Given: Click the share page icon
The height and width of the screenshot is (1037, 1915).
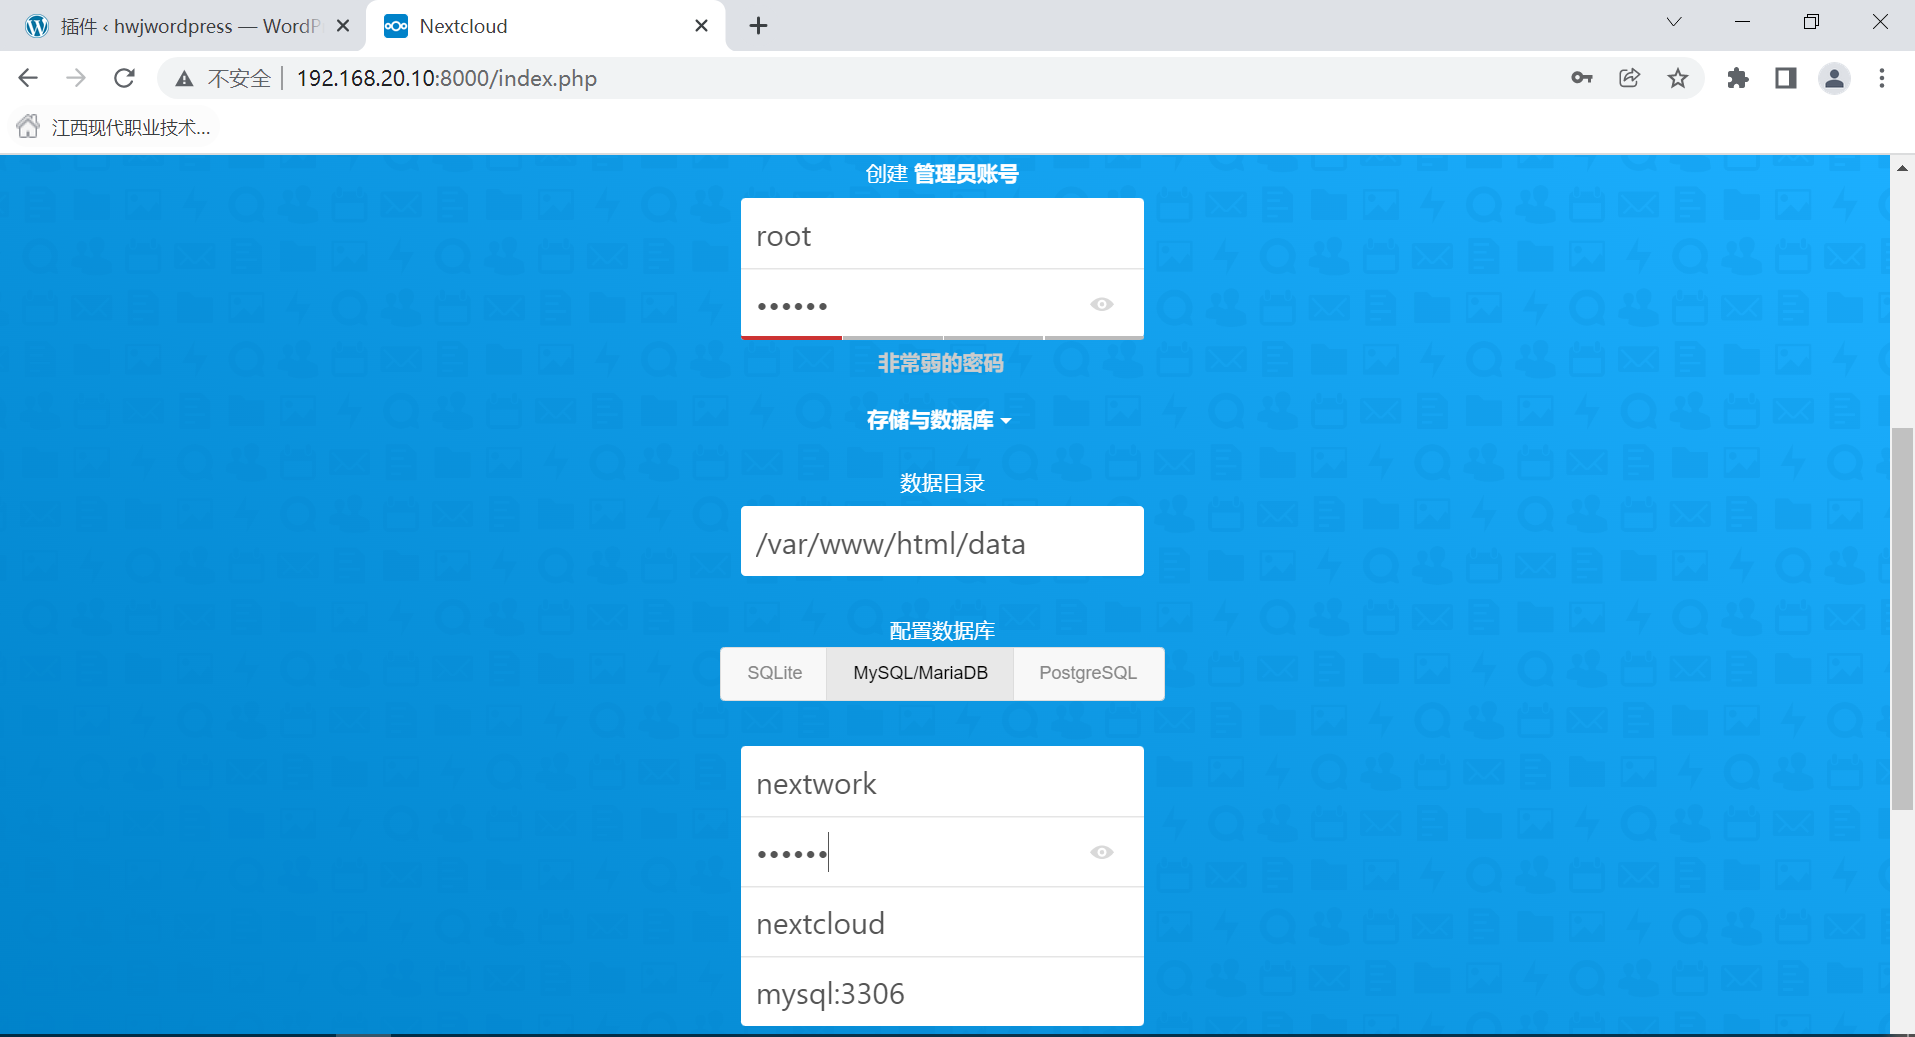Looking at the screenshot, I should [x=1630, y=78].
